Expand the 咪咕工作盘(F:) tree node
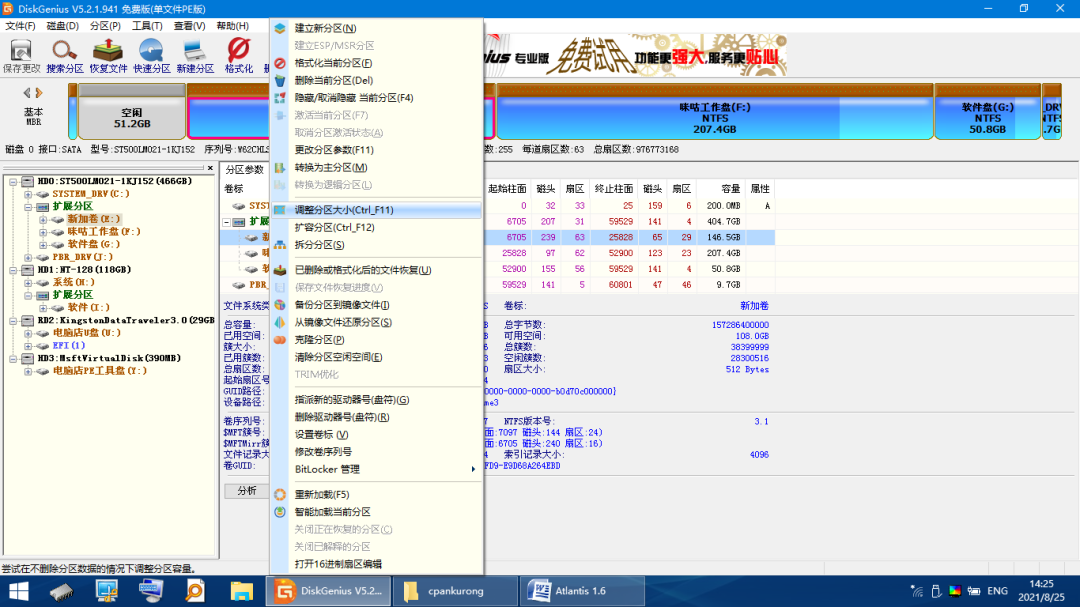Image resolution: width=1080 pixels, height=607 pixels. (x=43, y=232)
